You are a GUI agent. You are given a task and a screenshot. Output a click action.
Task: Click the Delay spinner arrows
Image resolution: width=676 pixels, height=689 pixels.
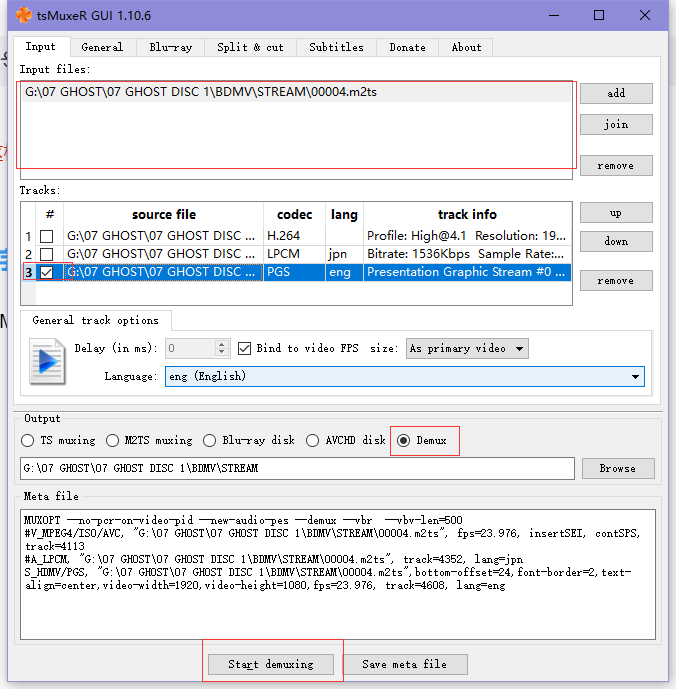point(222,349)
